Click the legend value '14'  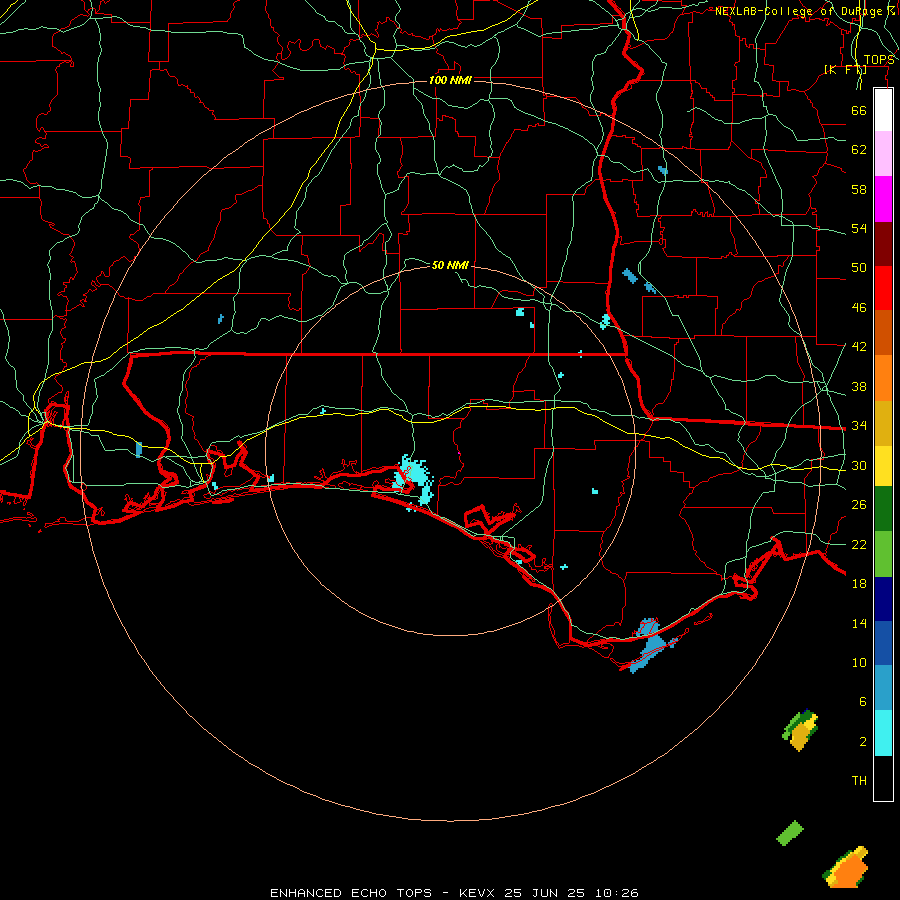[x=859, y=623]
